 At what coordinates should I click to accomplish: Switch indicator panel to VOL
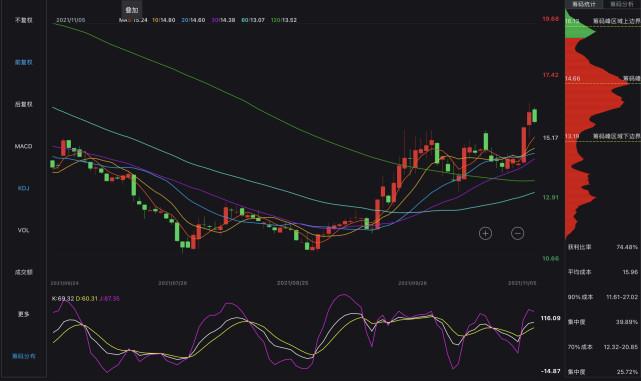click(23, 230)
